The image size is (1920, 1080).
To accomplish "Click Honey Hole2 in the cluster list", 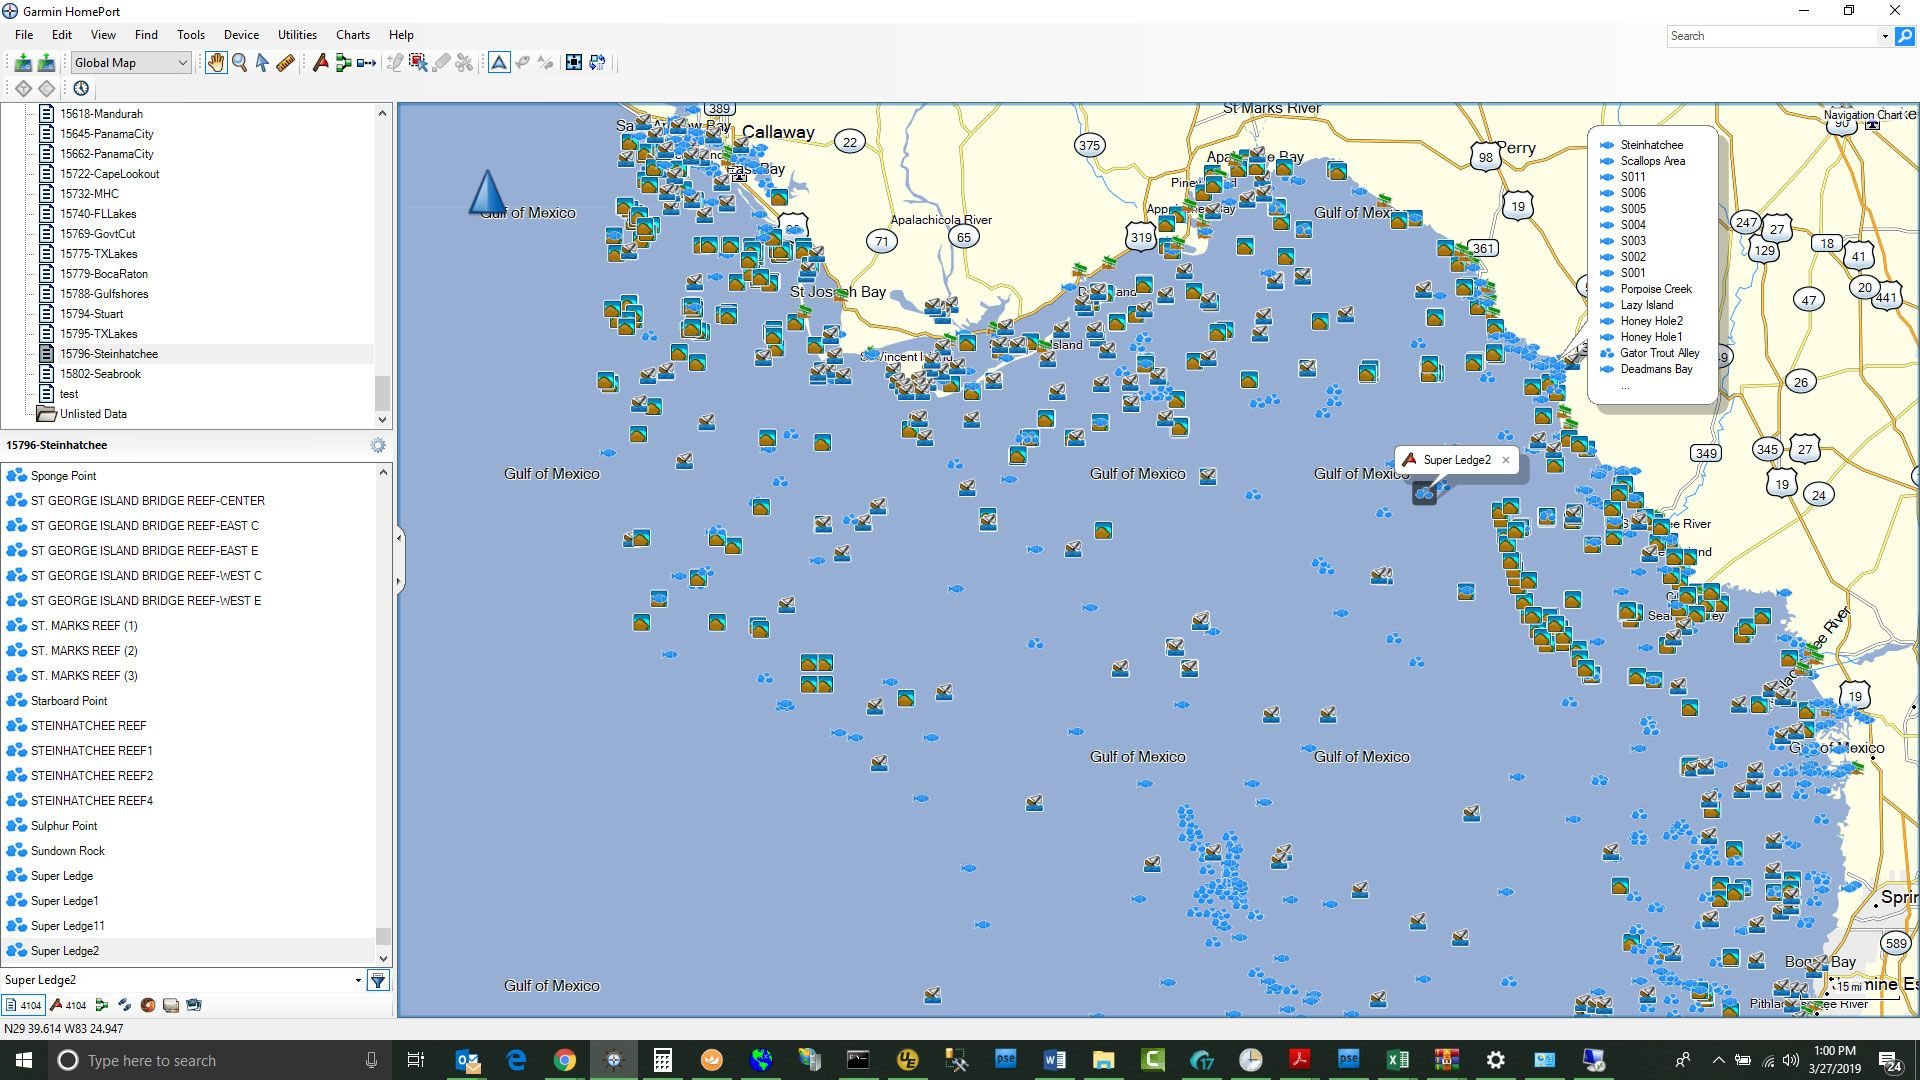I will 1651,321.
